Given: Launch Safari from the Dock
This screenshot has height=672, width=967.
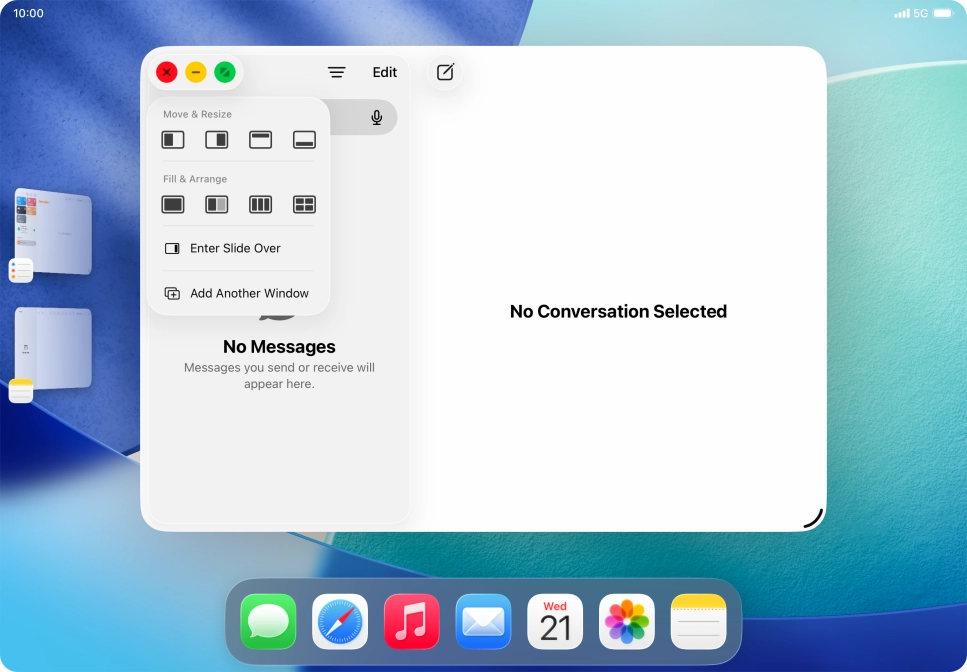Looking at the screenshot, I should click(x=339, y=621).
